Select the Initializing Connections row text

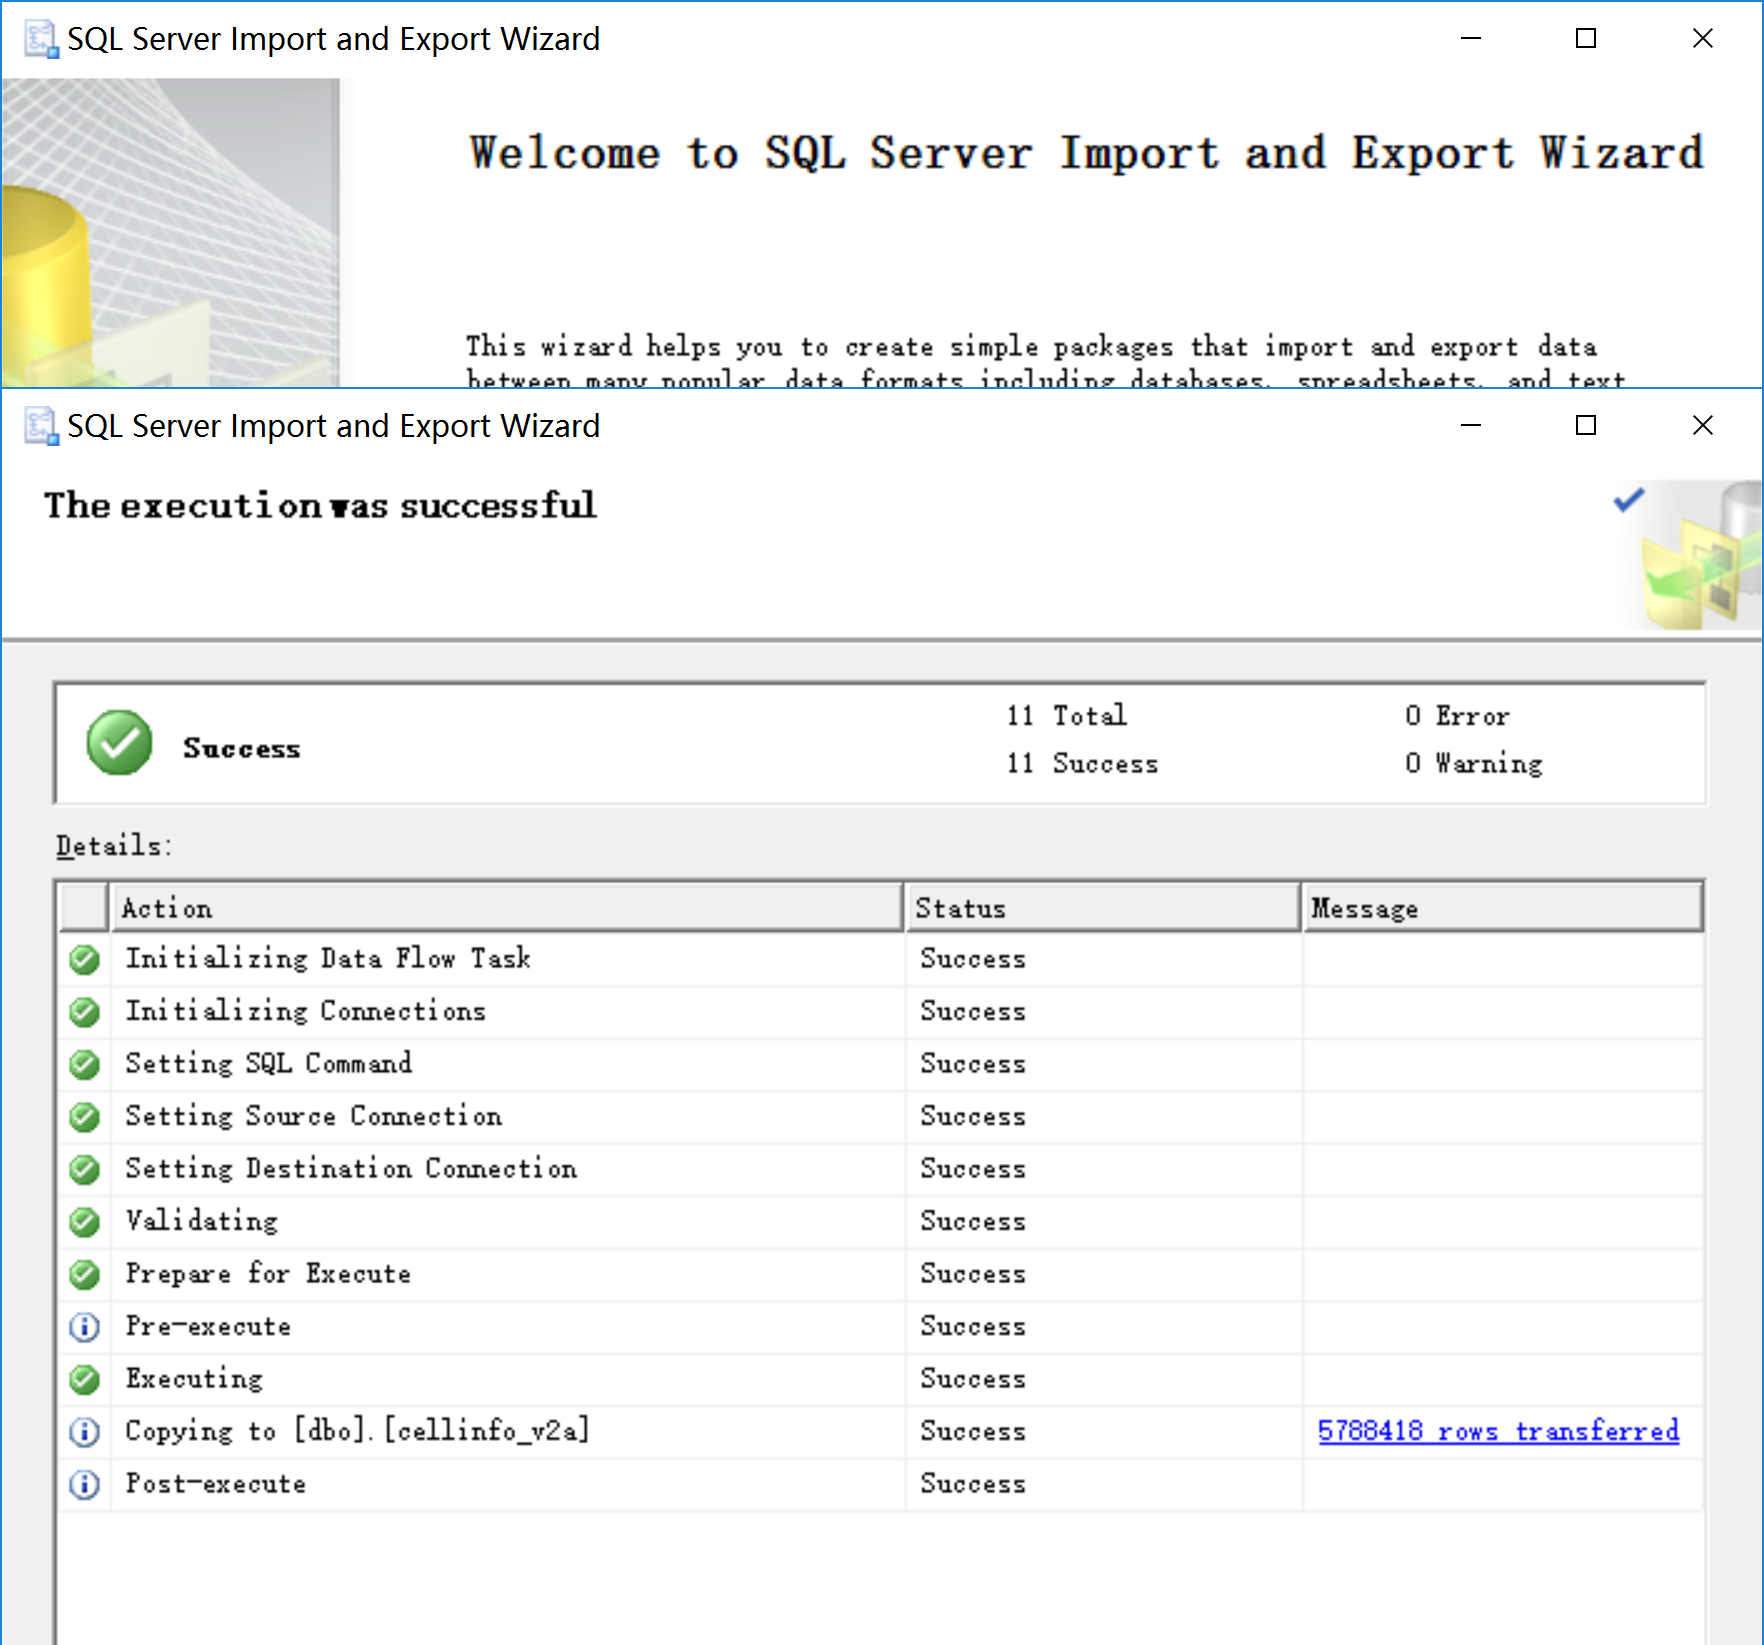coord(306,1010)
